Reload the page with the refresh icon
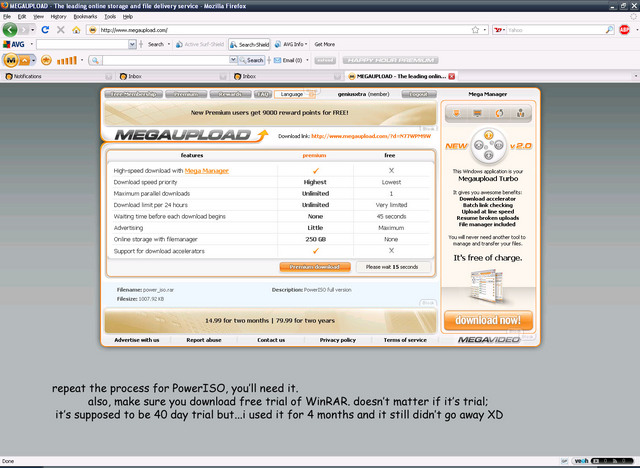Screen dimensions: 640x468 45,30
